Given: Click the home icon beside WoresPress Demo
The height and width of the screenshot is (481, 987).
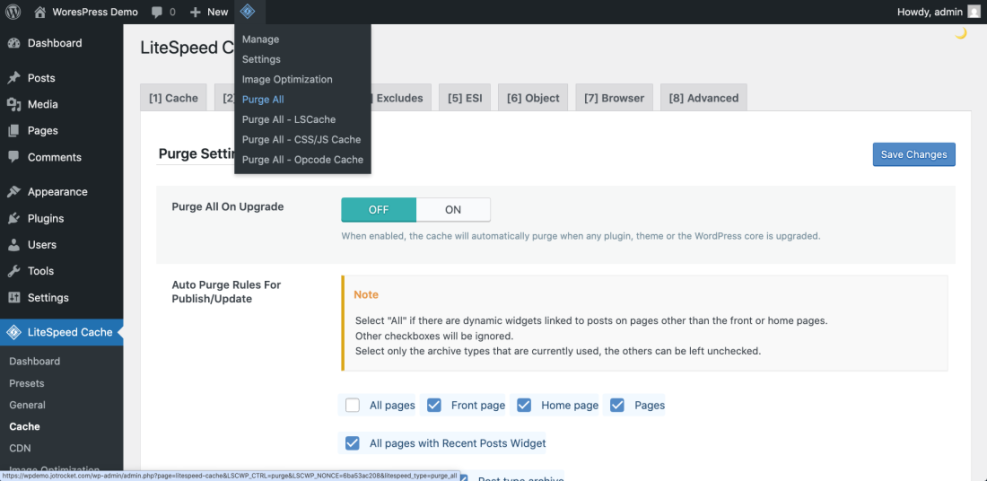Looking at the screenshot, I should point(40,12).
